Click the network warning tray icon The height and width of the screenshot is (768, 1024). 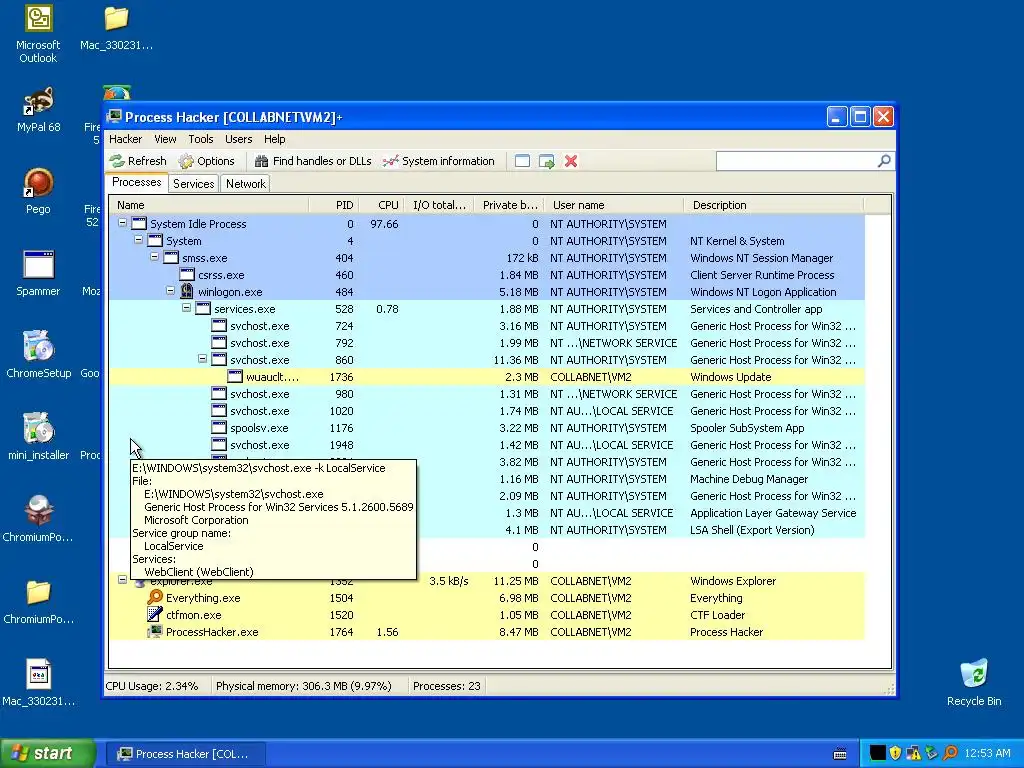coord(914,753)
